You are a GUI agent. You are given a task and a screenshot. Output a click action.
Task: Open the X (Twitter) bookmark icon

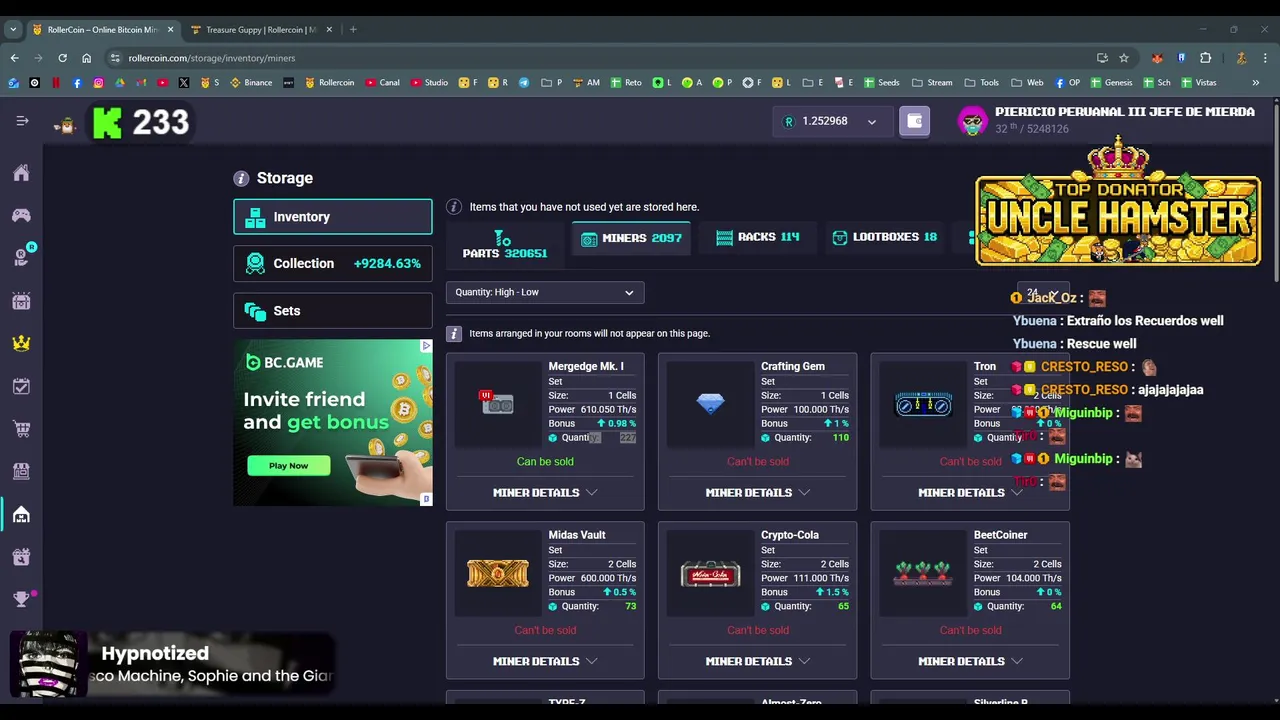pyautogui.click(x=184, y=83)
